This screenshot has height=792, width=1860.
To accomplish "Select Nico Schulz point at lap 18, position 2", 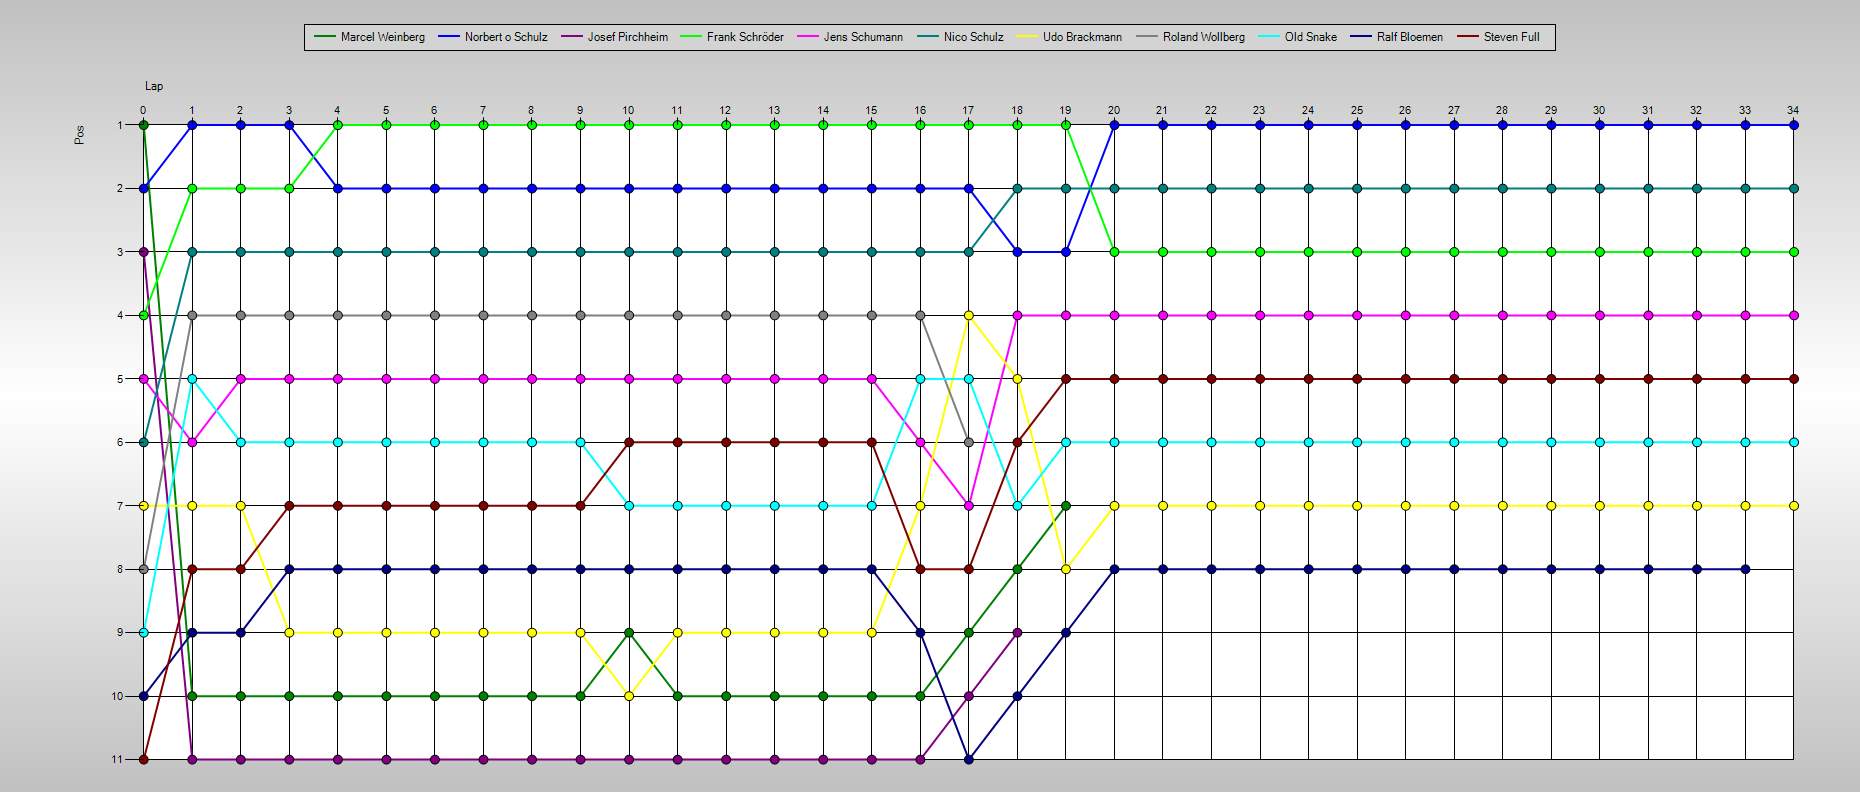I will [x=1017, y=188].
